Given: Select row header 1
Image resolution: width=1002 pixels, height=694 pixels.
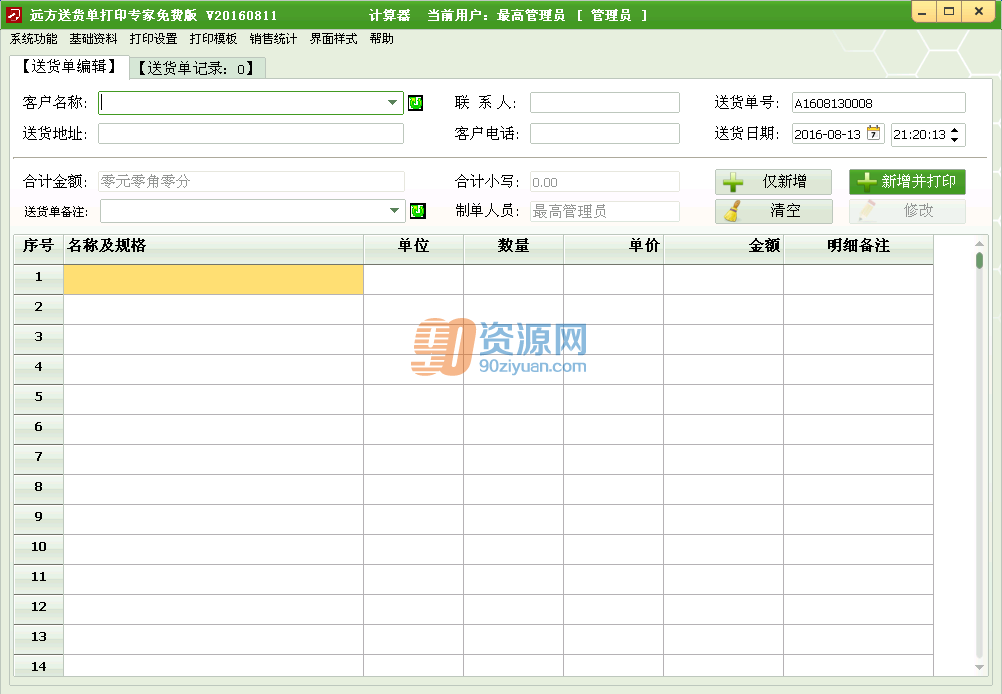Looking at the screenshot, I should (38, 279).
